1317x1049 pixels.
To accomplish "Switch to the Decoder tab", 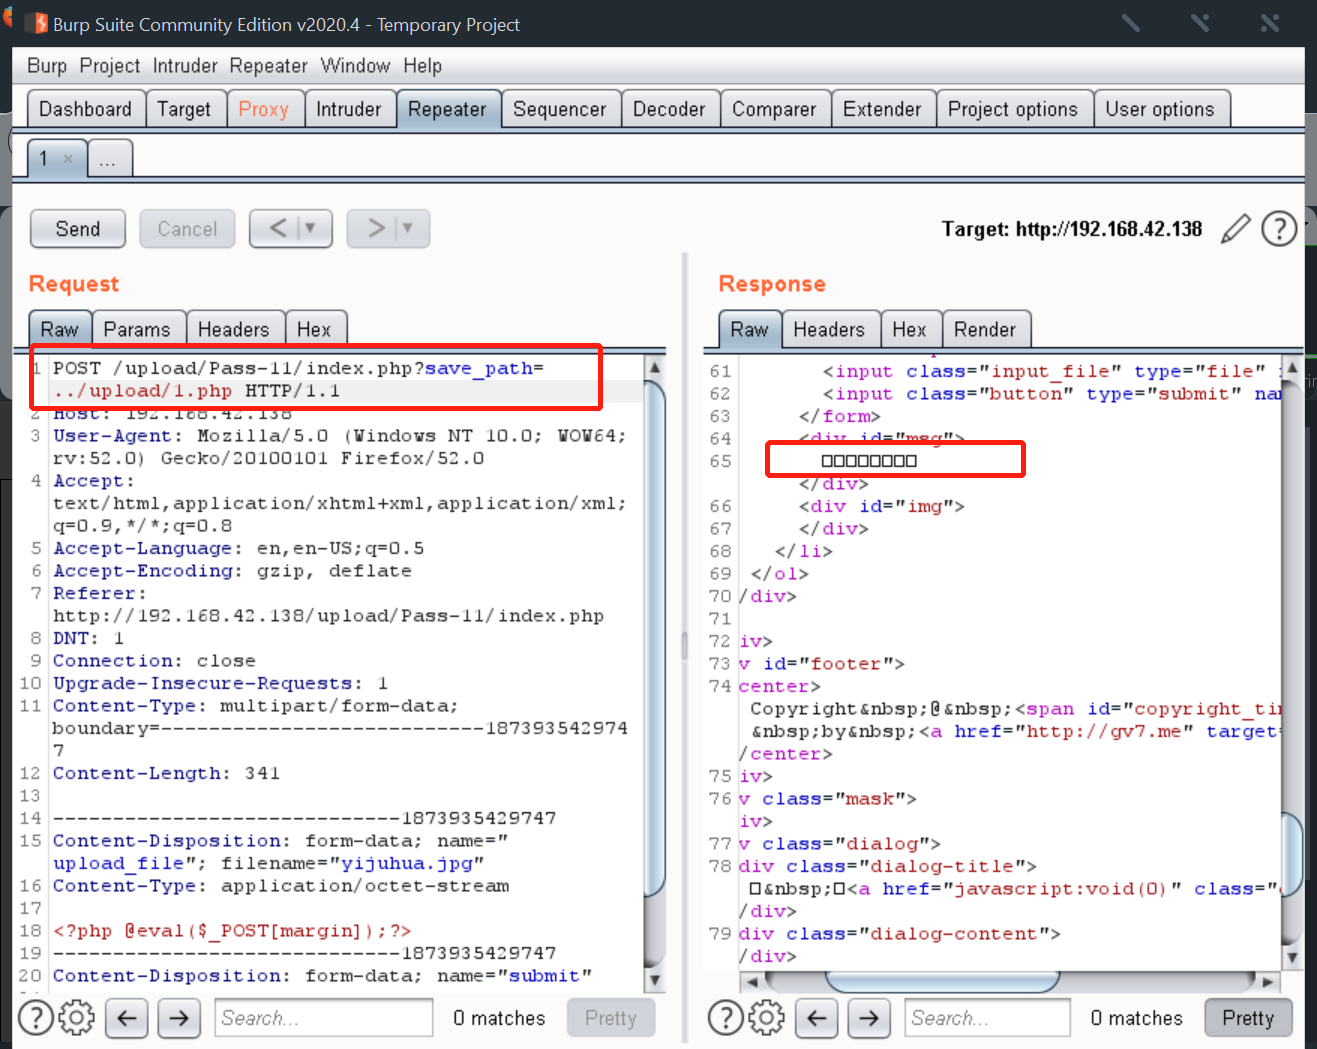I will (669, 109).
